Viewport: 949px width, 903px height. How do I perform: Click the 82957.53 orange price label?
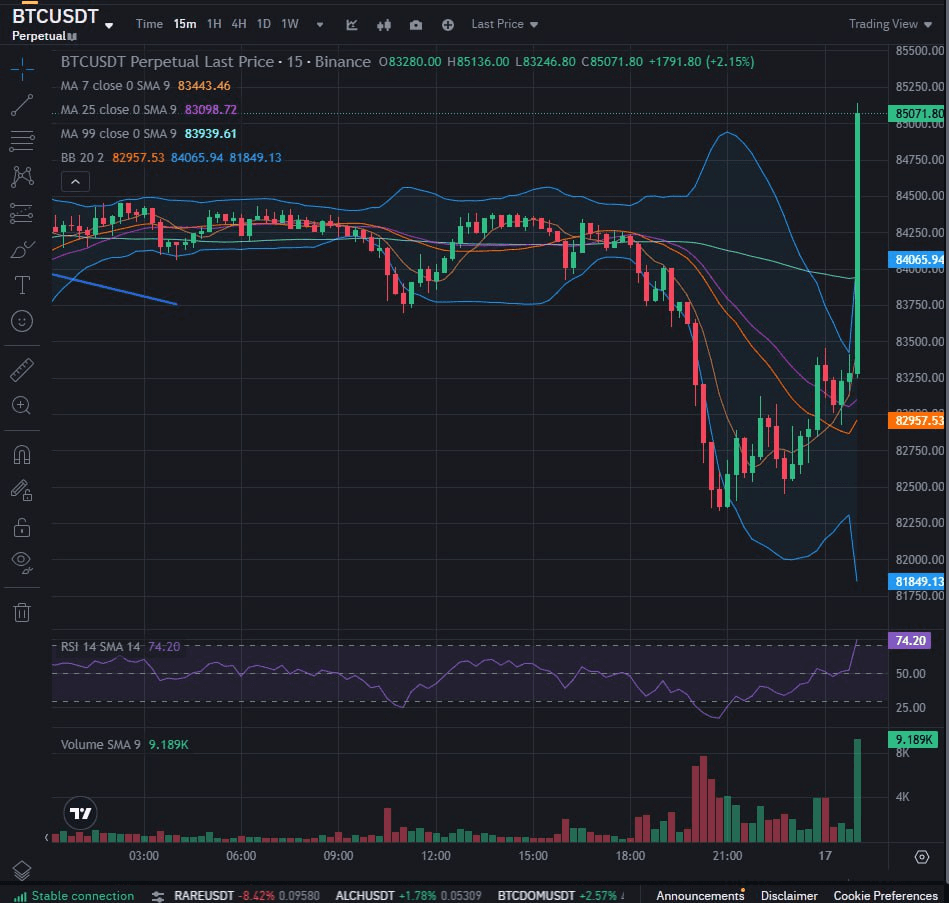pos(918,420)
